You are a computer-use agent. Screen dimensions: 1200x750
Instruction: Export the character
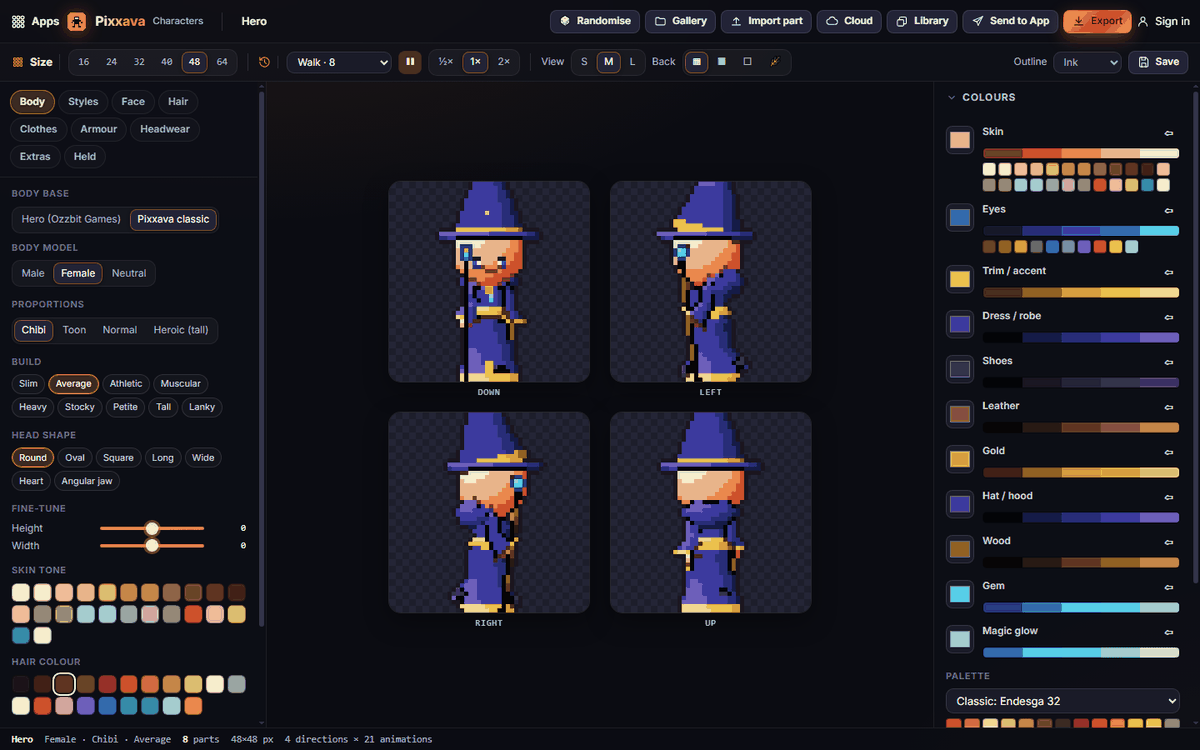pyautogui.click(x=1097, y=21)
